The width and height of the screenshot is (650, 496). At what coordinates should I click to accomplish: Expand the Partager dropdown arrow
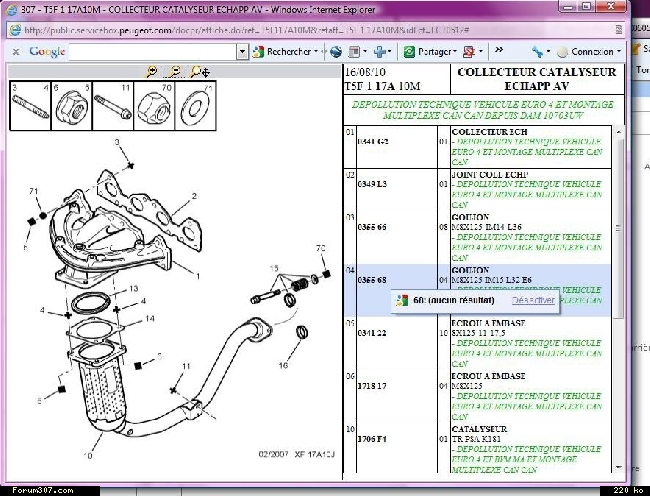tap(455, 51)
